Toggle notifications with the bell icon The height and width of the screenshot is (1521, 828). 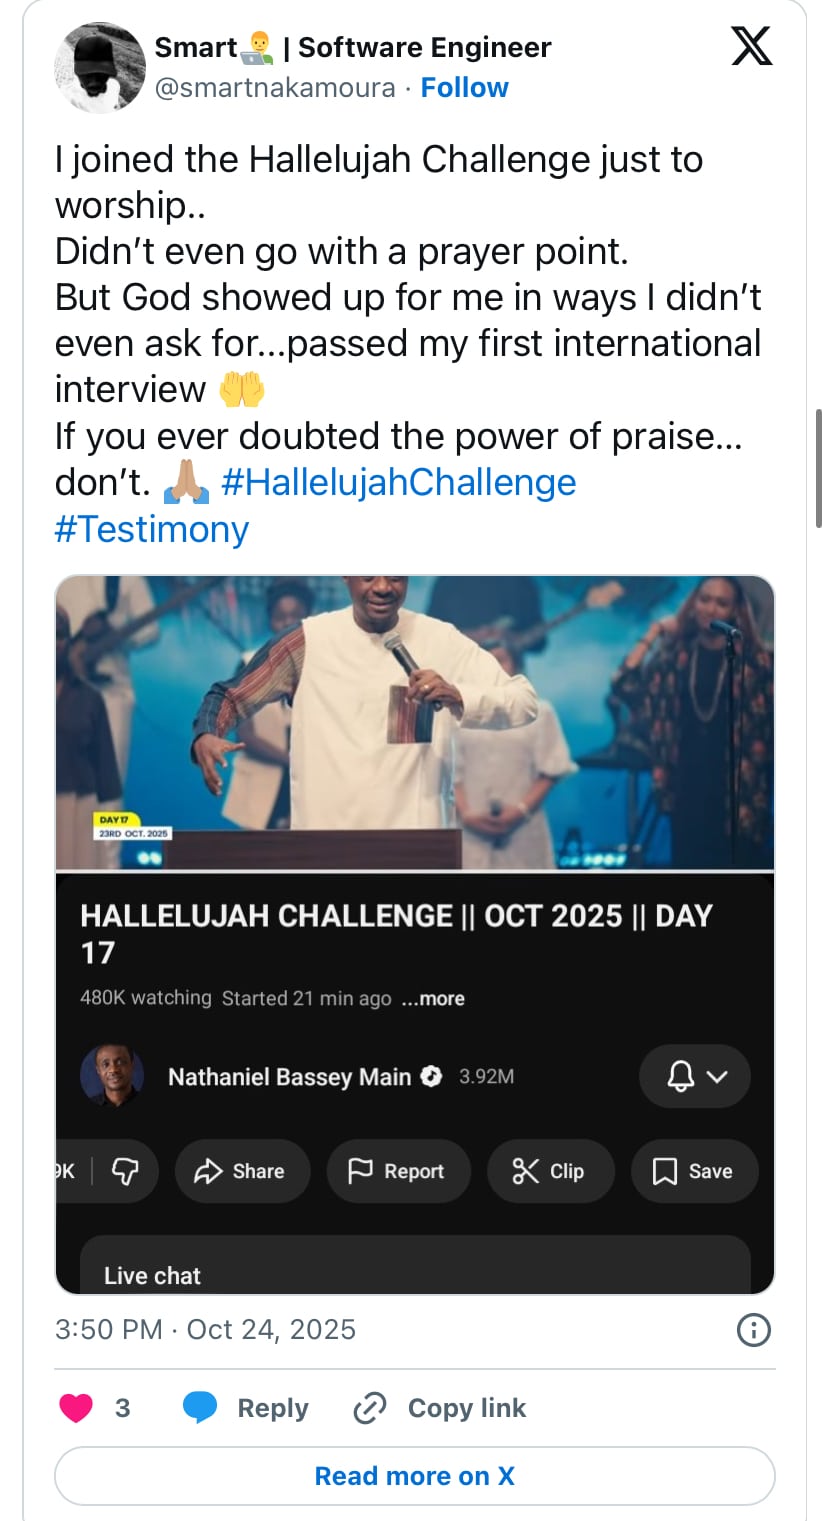681,1077
